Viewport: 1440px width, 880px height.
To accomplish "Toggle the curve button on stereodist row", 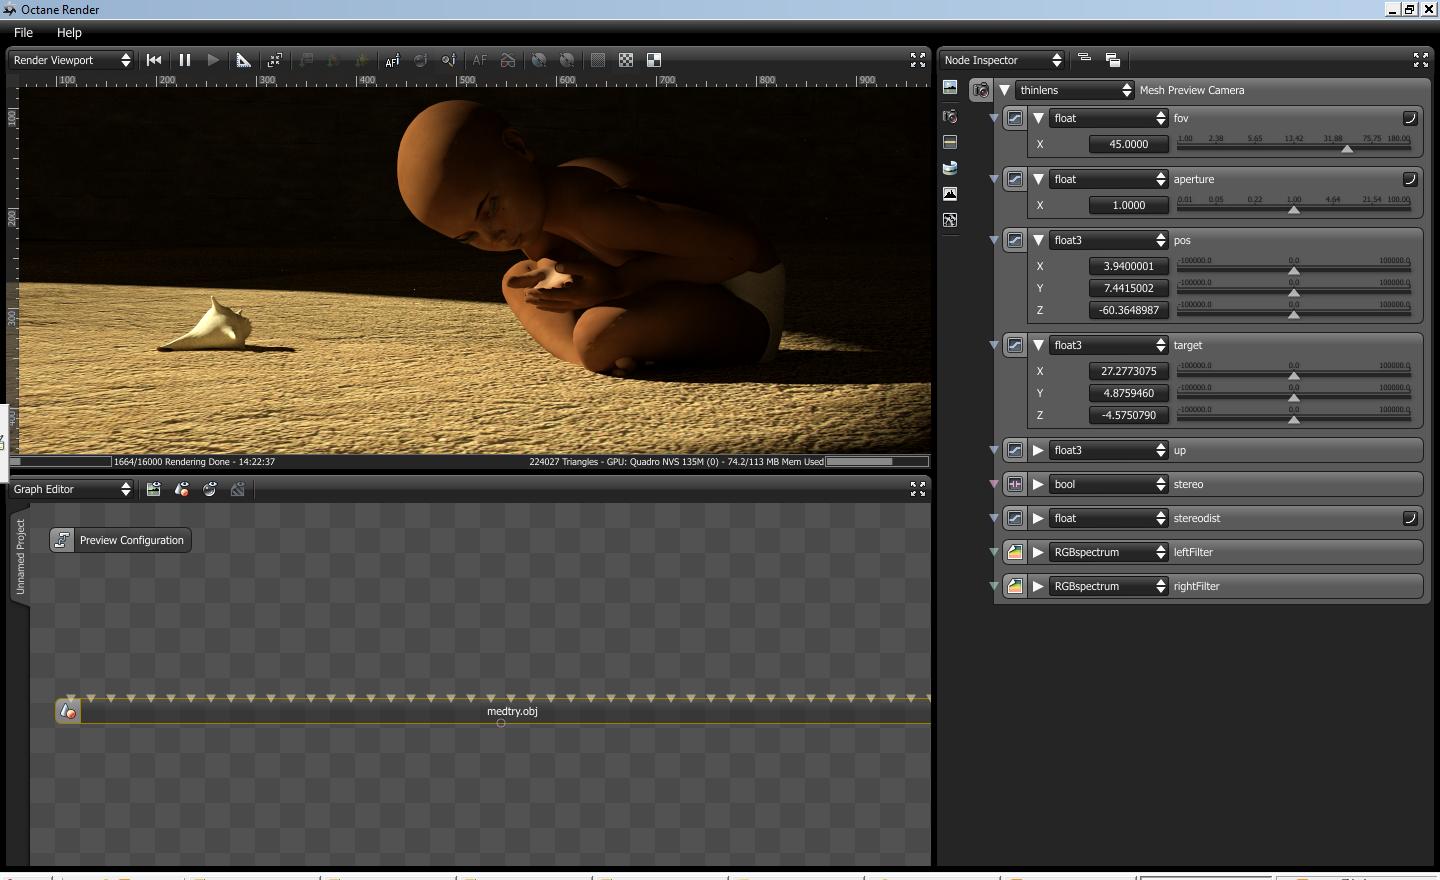I will coord(1409,518).
